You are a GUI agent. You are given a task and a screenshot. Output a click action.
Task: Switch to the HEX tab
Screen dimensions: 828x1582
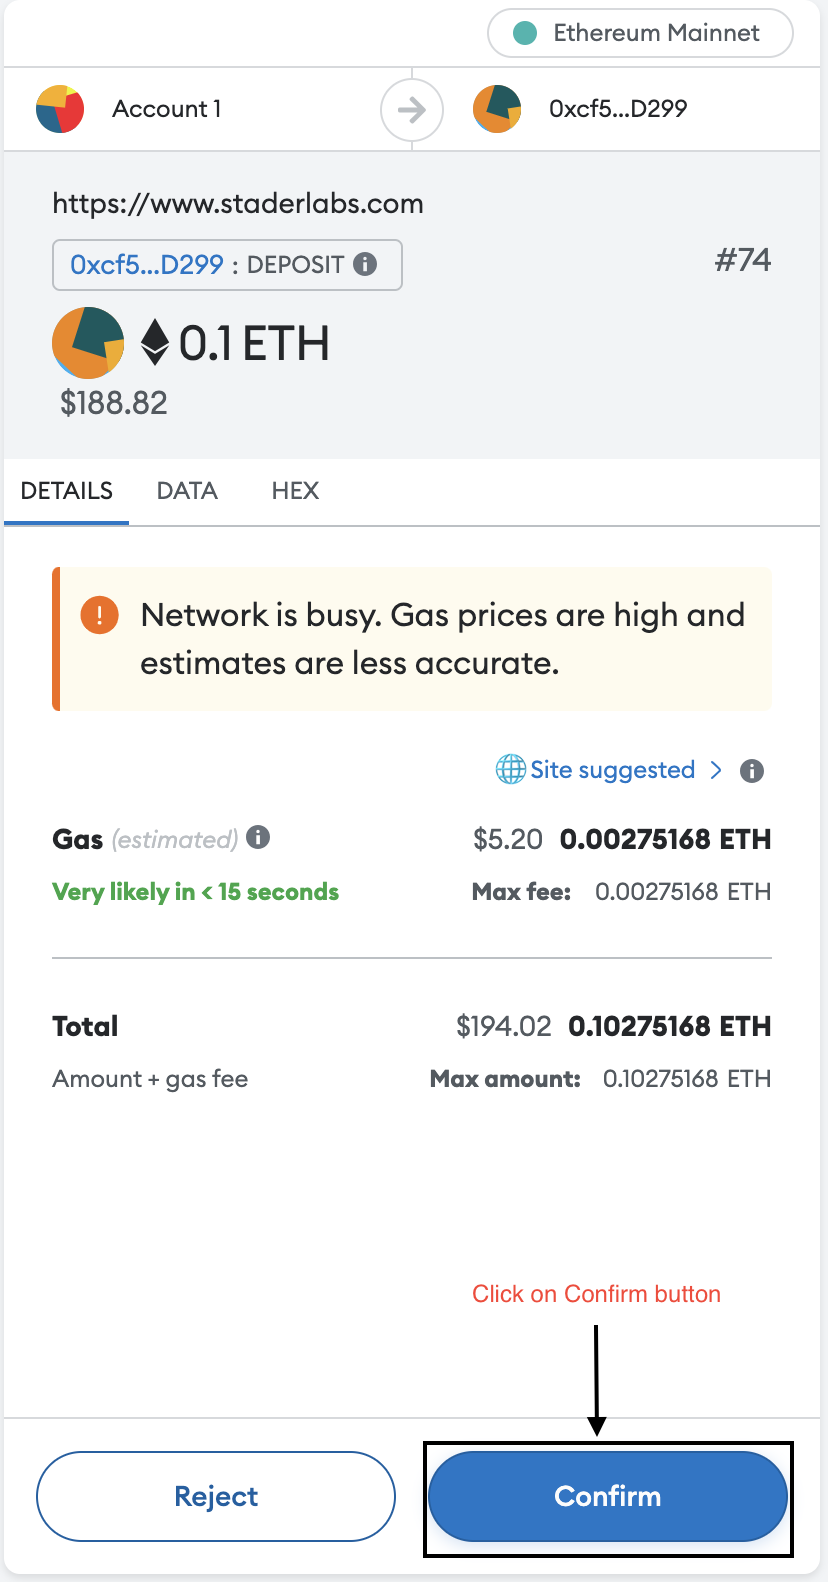(x=295, y=491)
